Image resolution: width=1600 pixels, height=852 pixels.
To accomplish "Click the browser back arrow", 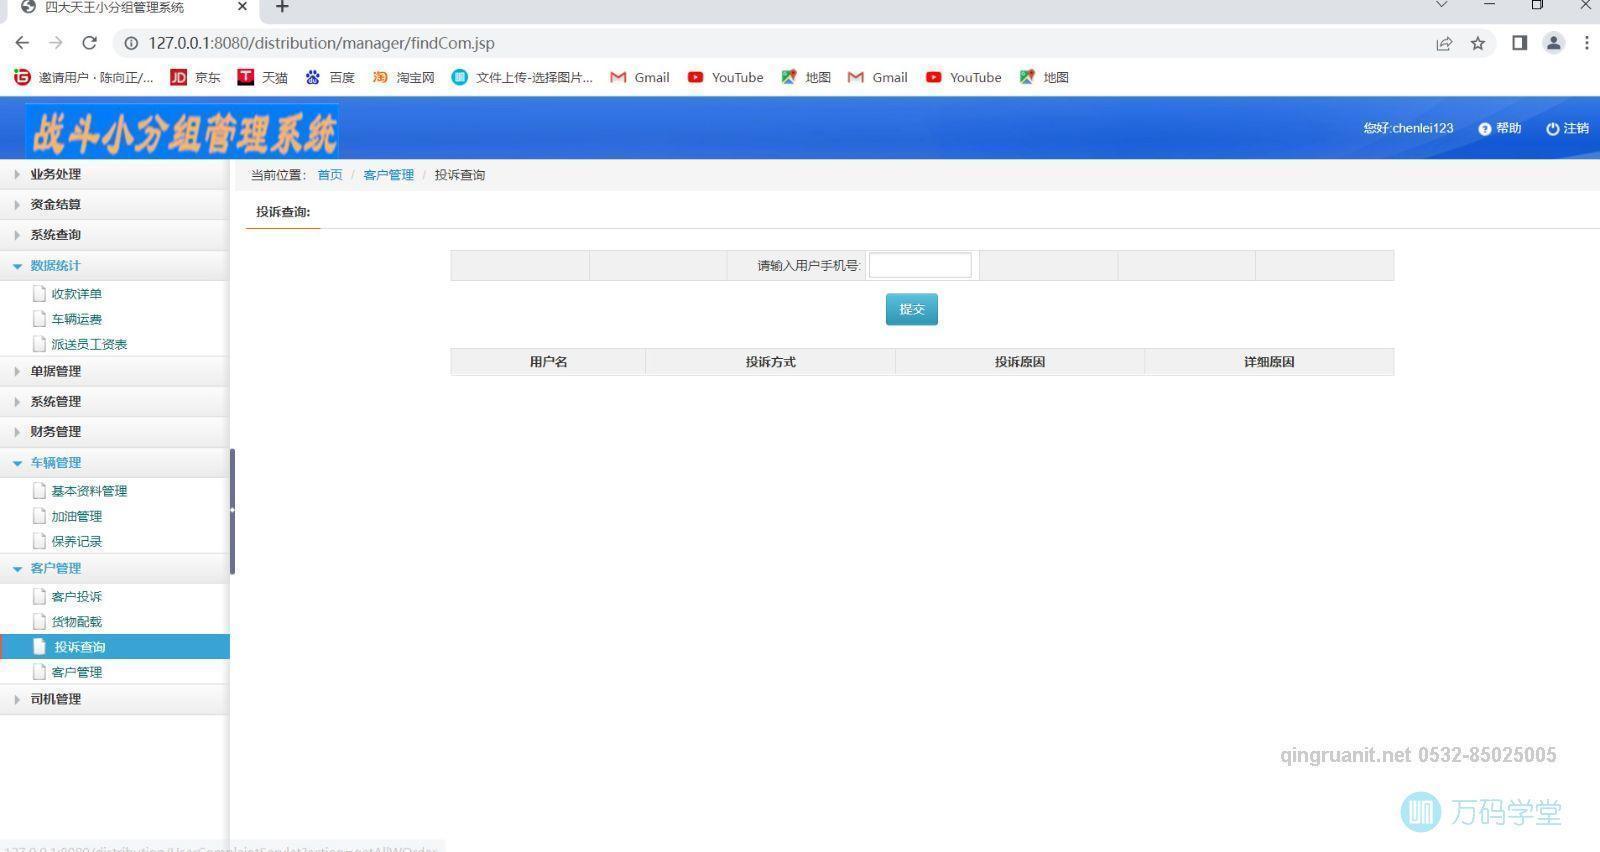I will (x=22, y=43).
